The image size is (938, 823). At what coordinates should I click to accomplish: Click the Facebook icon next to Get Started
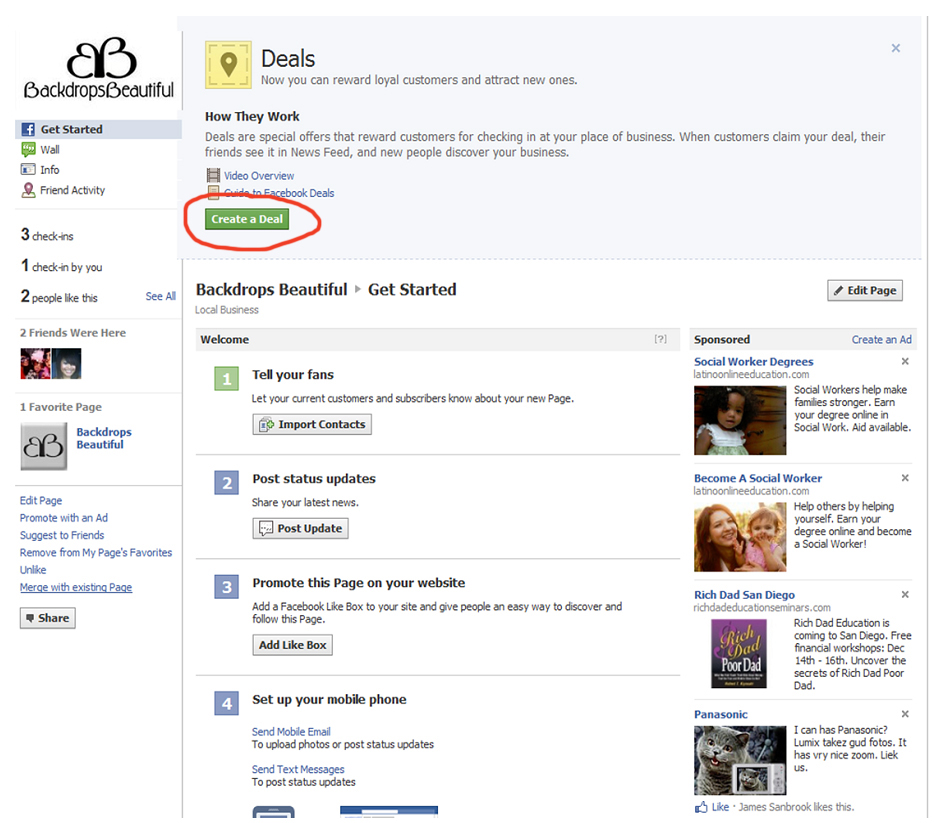pos(28,129)
